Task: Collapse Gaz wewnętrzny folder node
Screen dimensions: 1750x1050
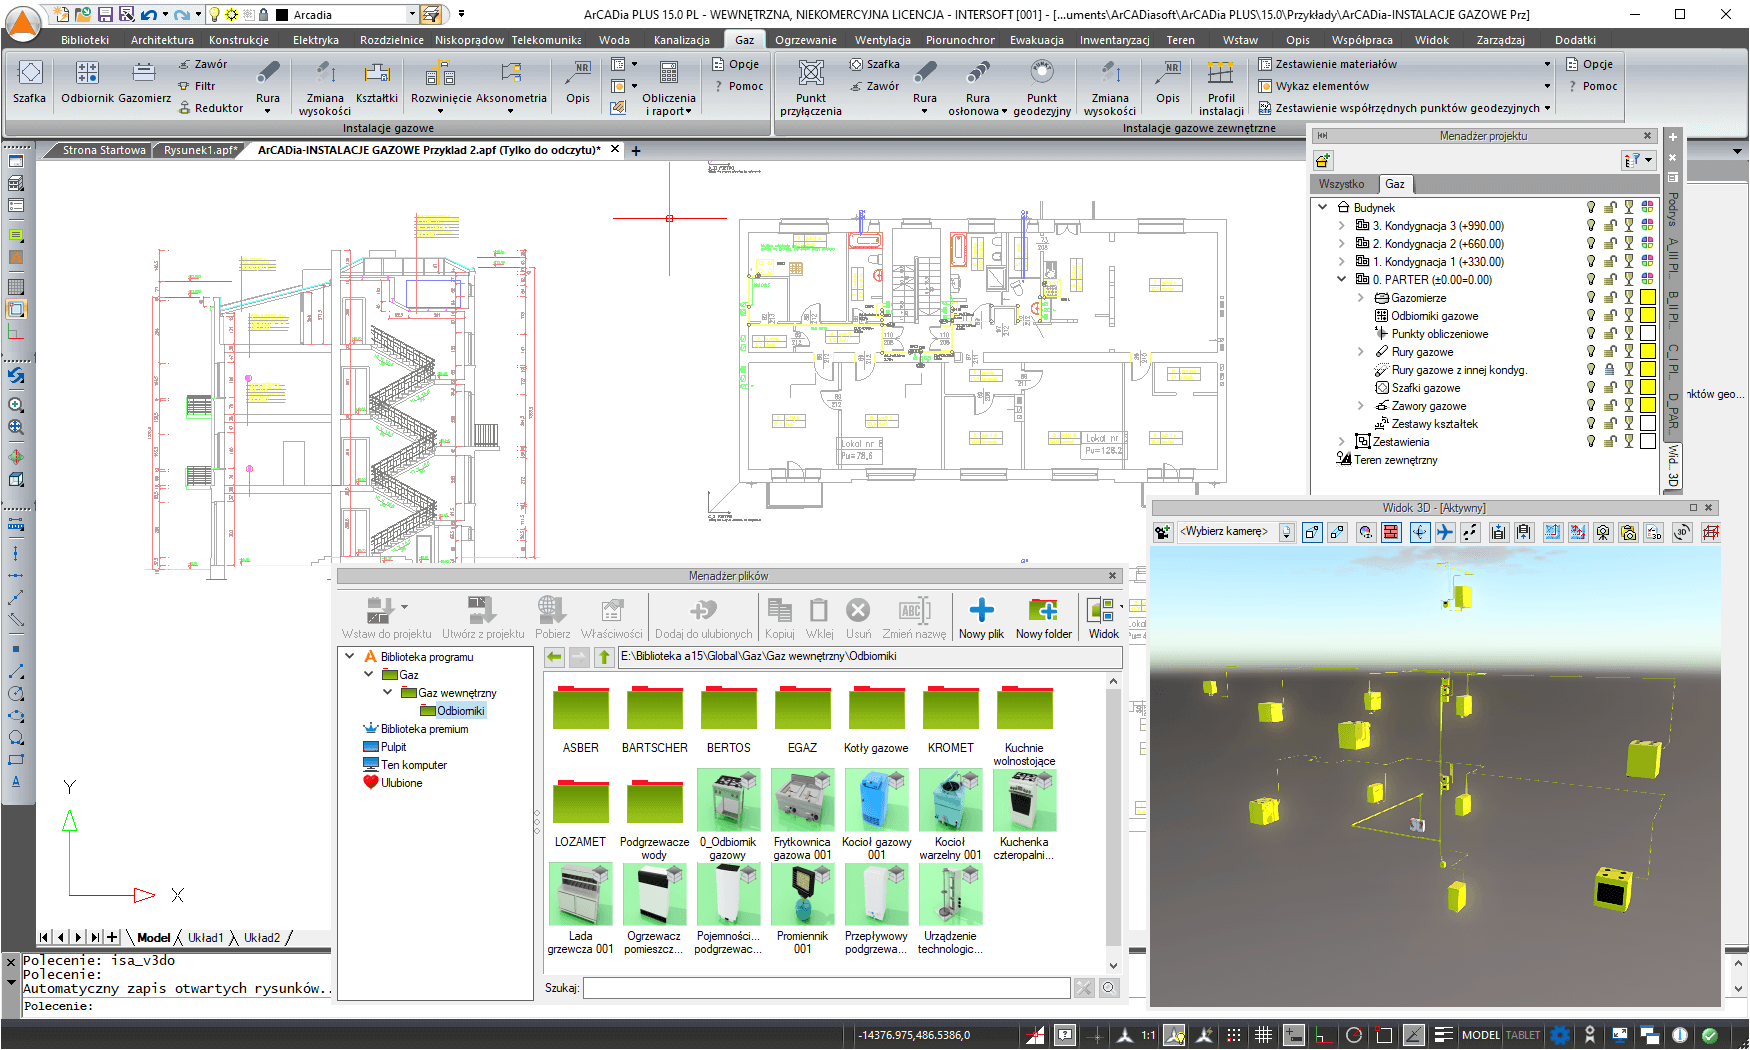Action: pyautogui.click(x=388, y=693)
